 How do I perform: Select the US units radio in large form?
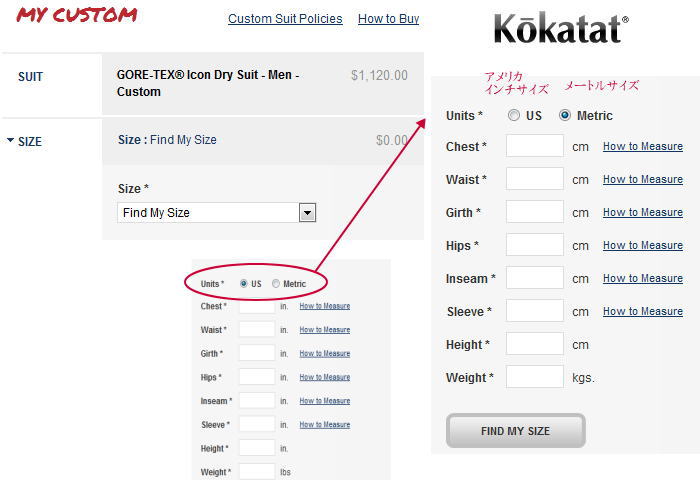[x=514, y=115]
